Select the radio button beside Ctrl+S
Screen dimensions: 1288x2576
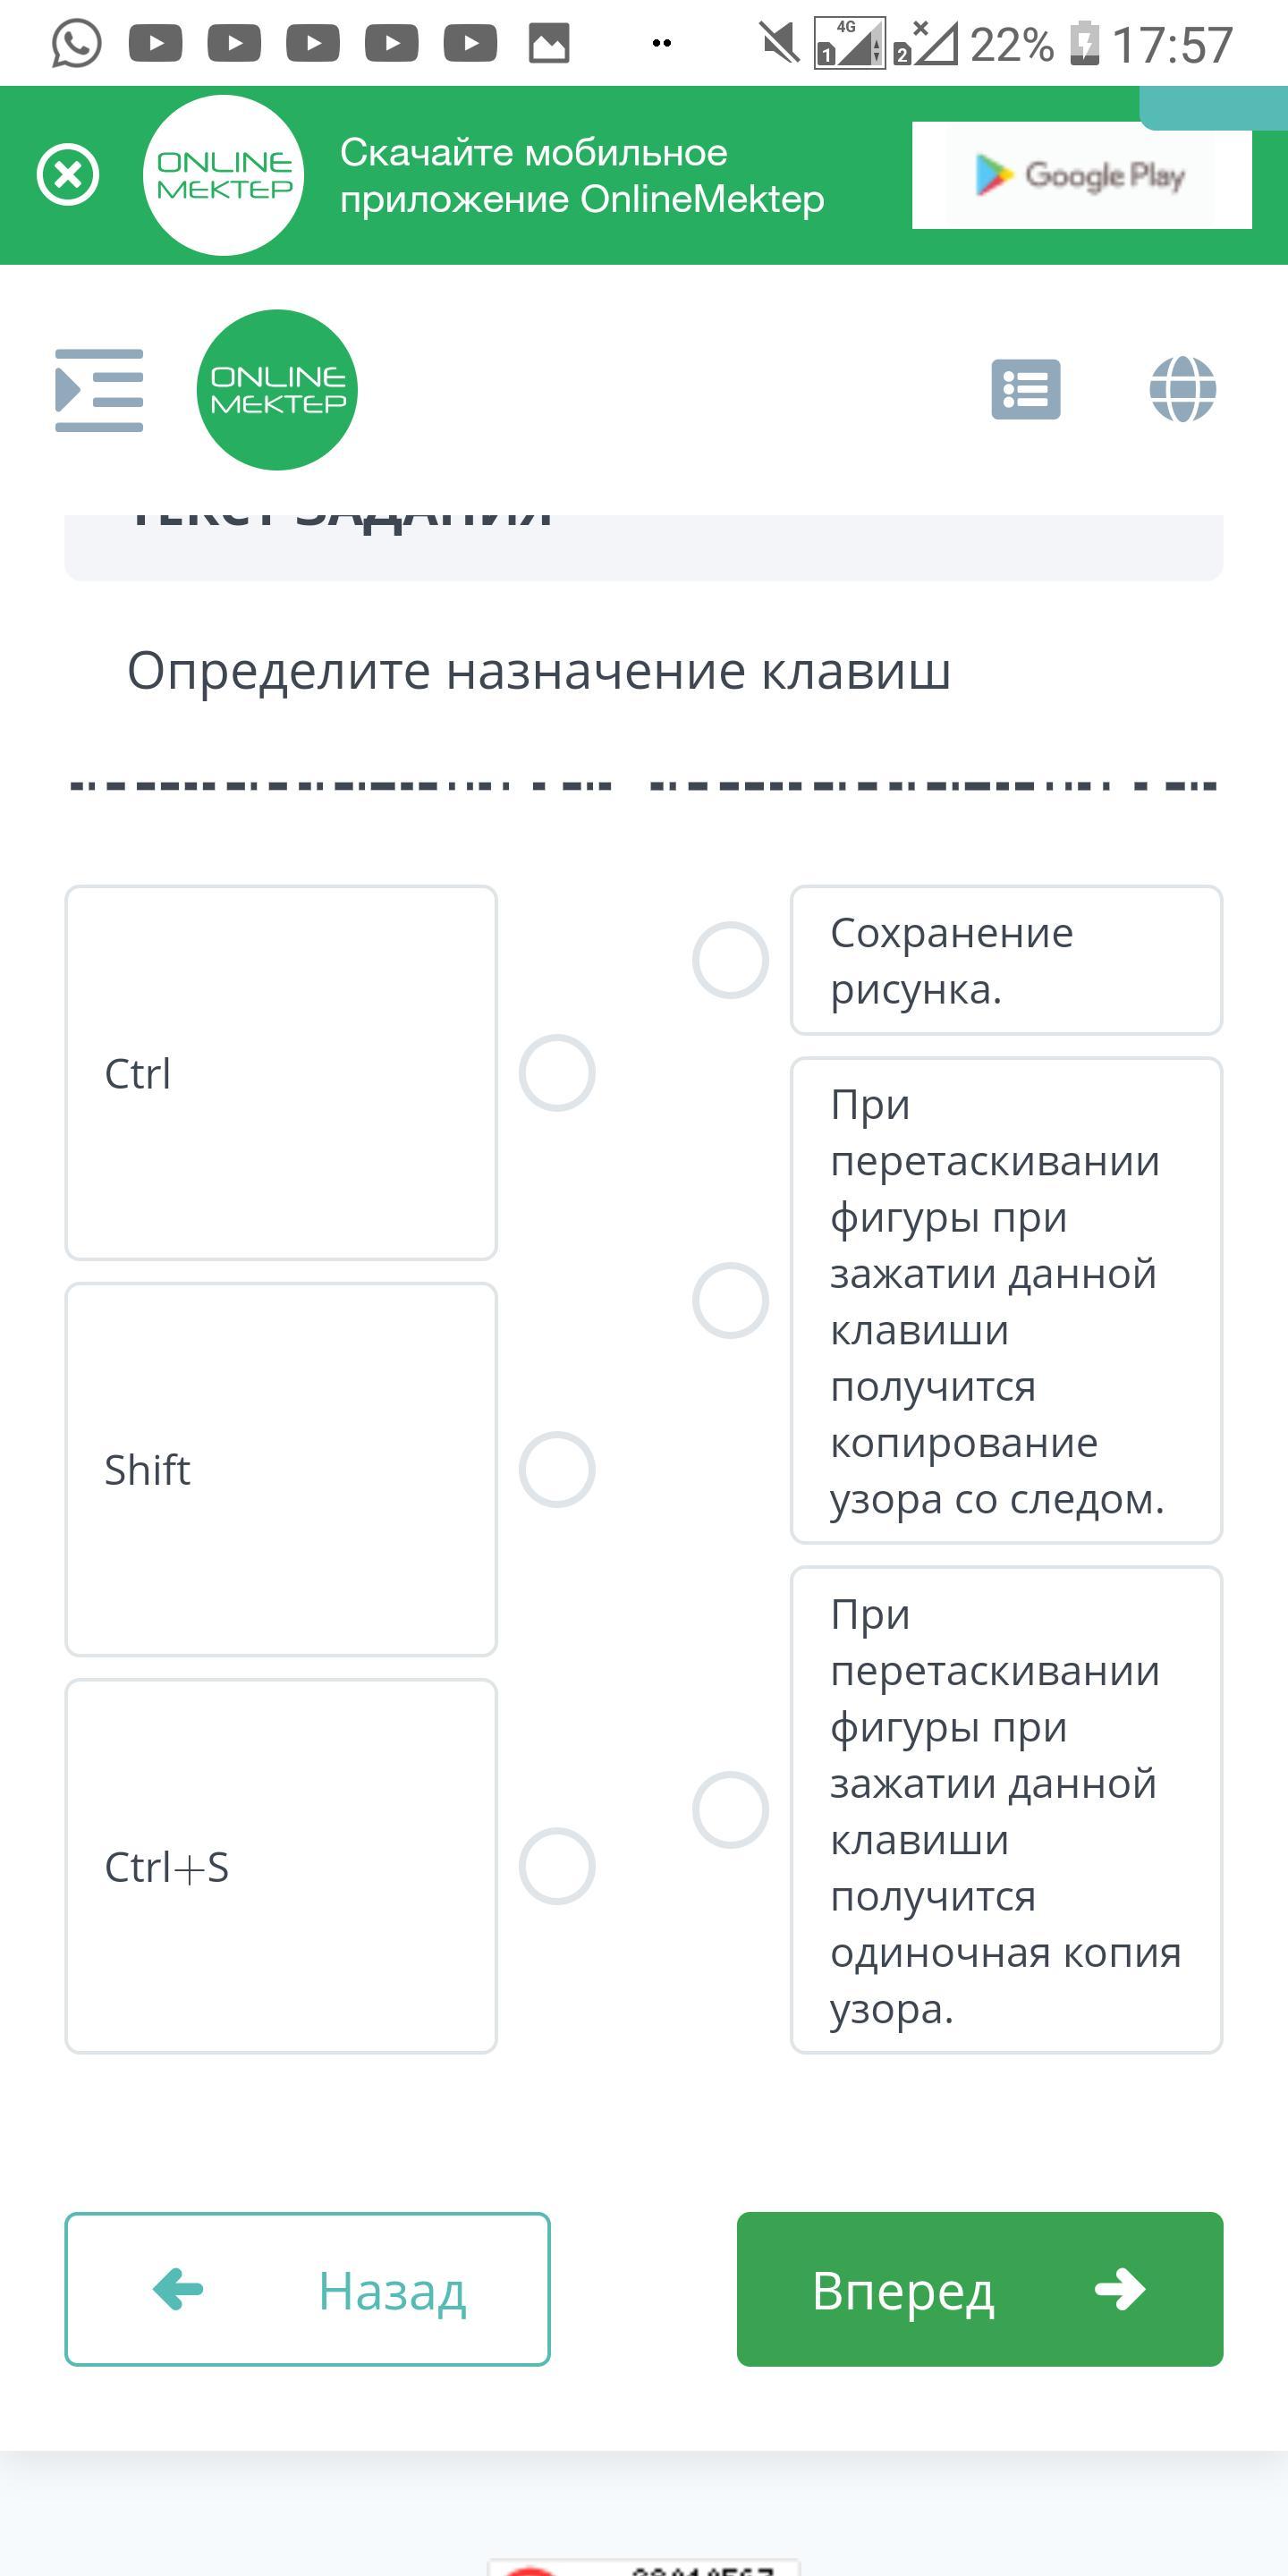coord(557,1866)
